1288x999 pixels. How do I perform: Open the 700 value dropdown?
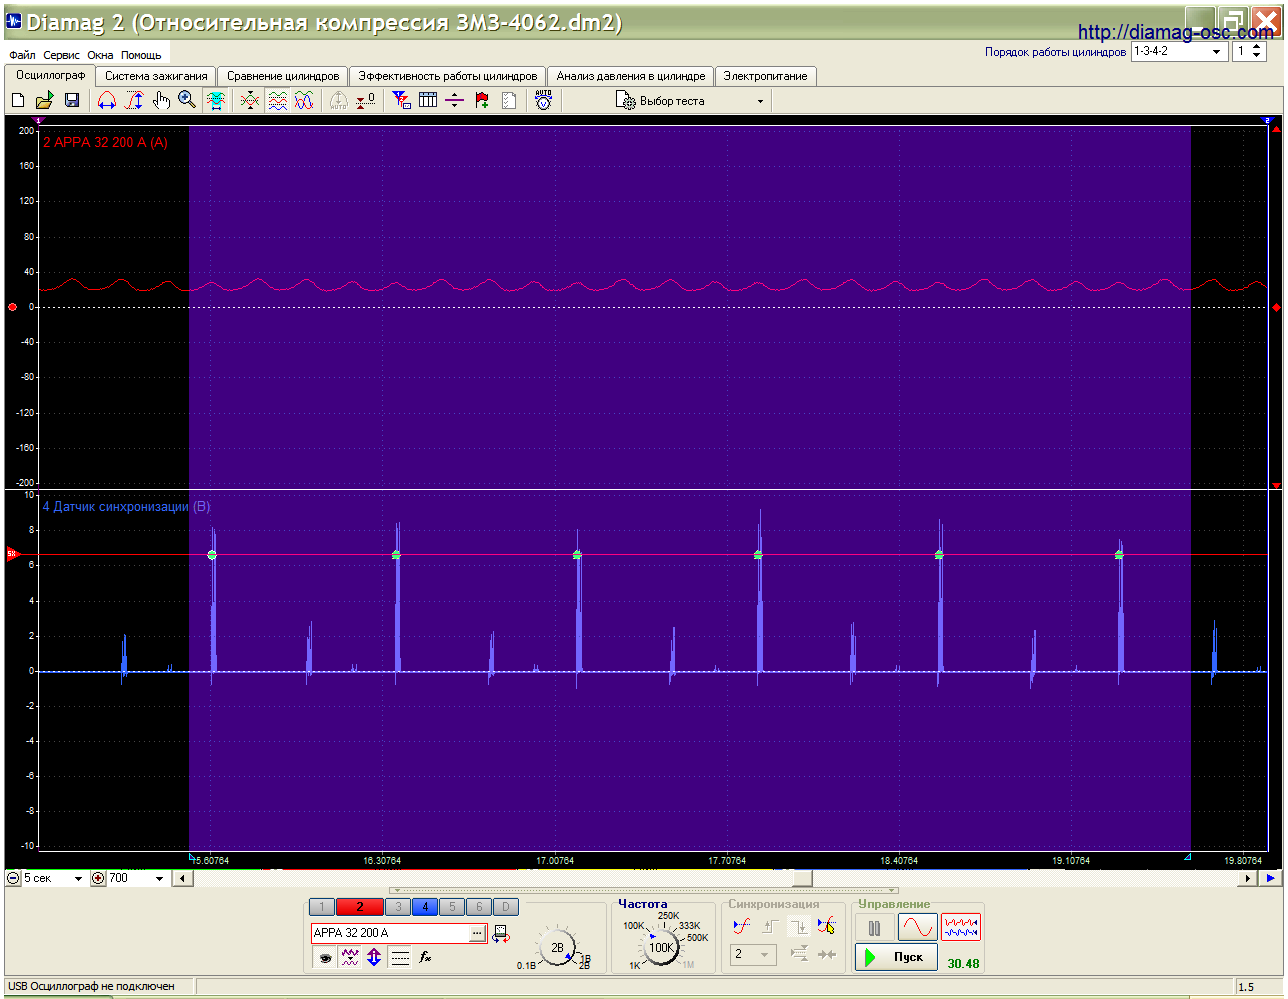coord(137,878)
